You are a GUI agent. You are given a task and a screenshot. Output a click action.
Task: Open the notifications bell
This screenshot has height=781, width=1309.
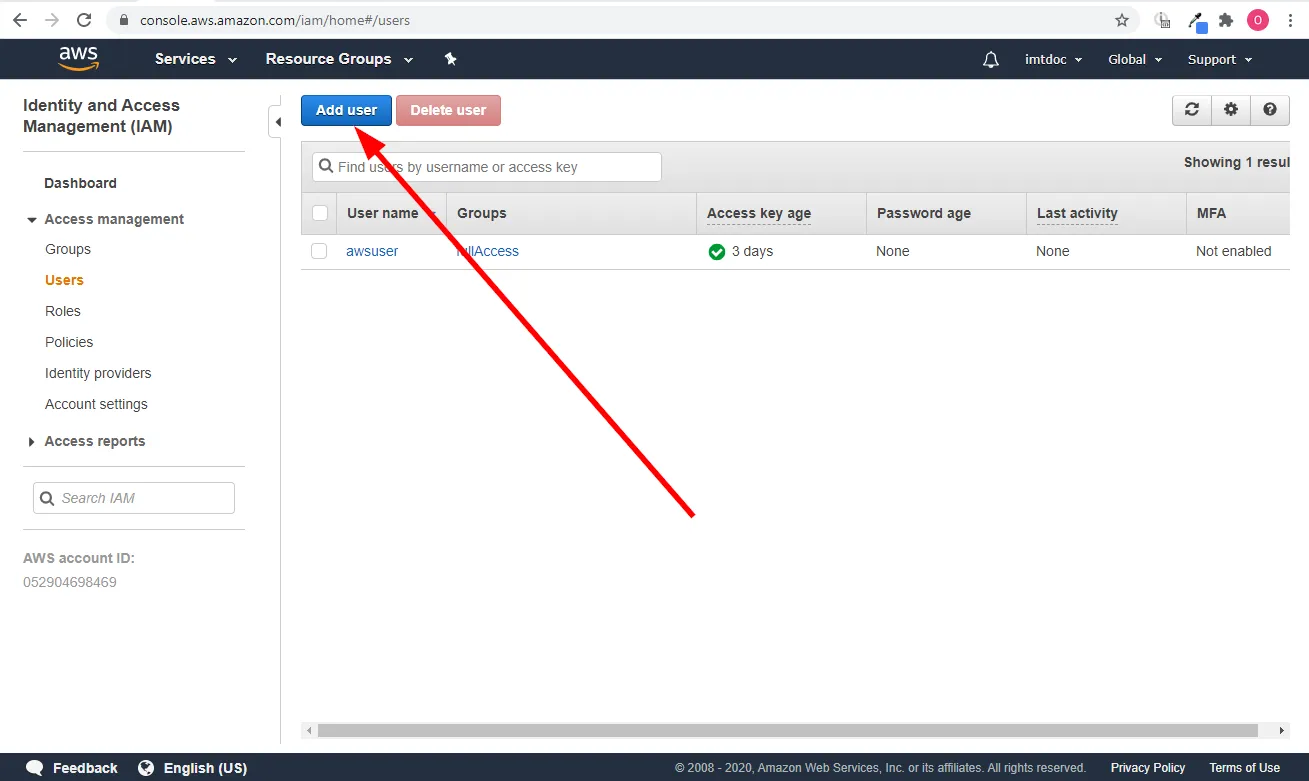[991, 60]
